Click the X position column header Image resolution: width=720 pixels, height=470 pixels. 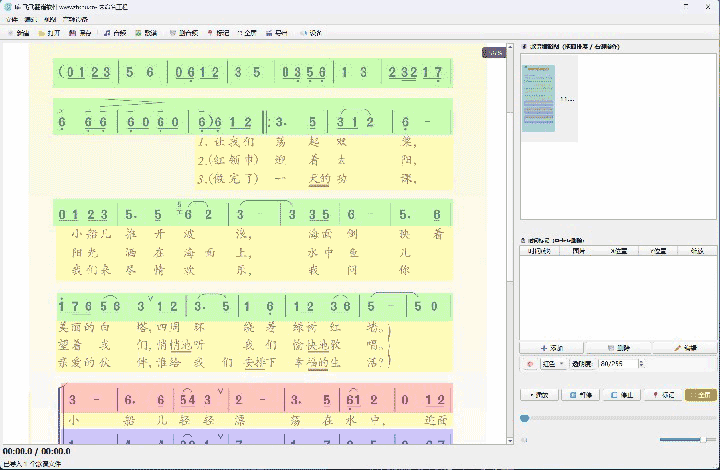(618, 251)
